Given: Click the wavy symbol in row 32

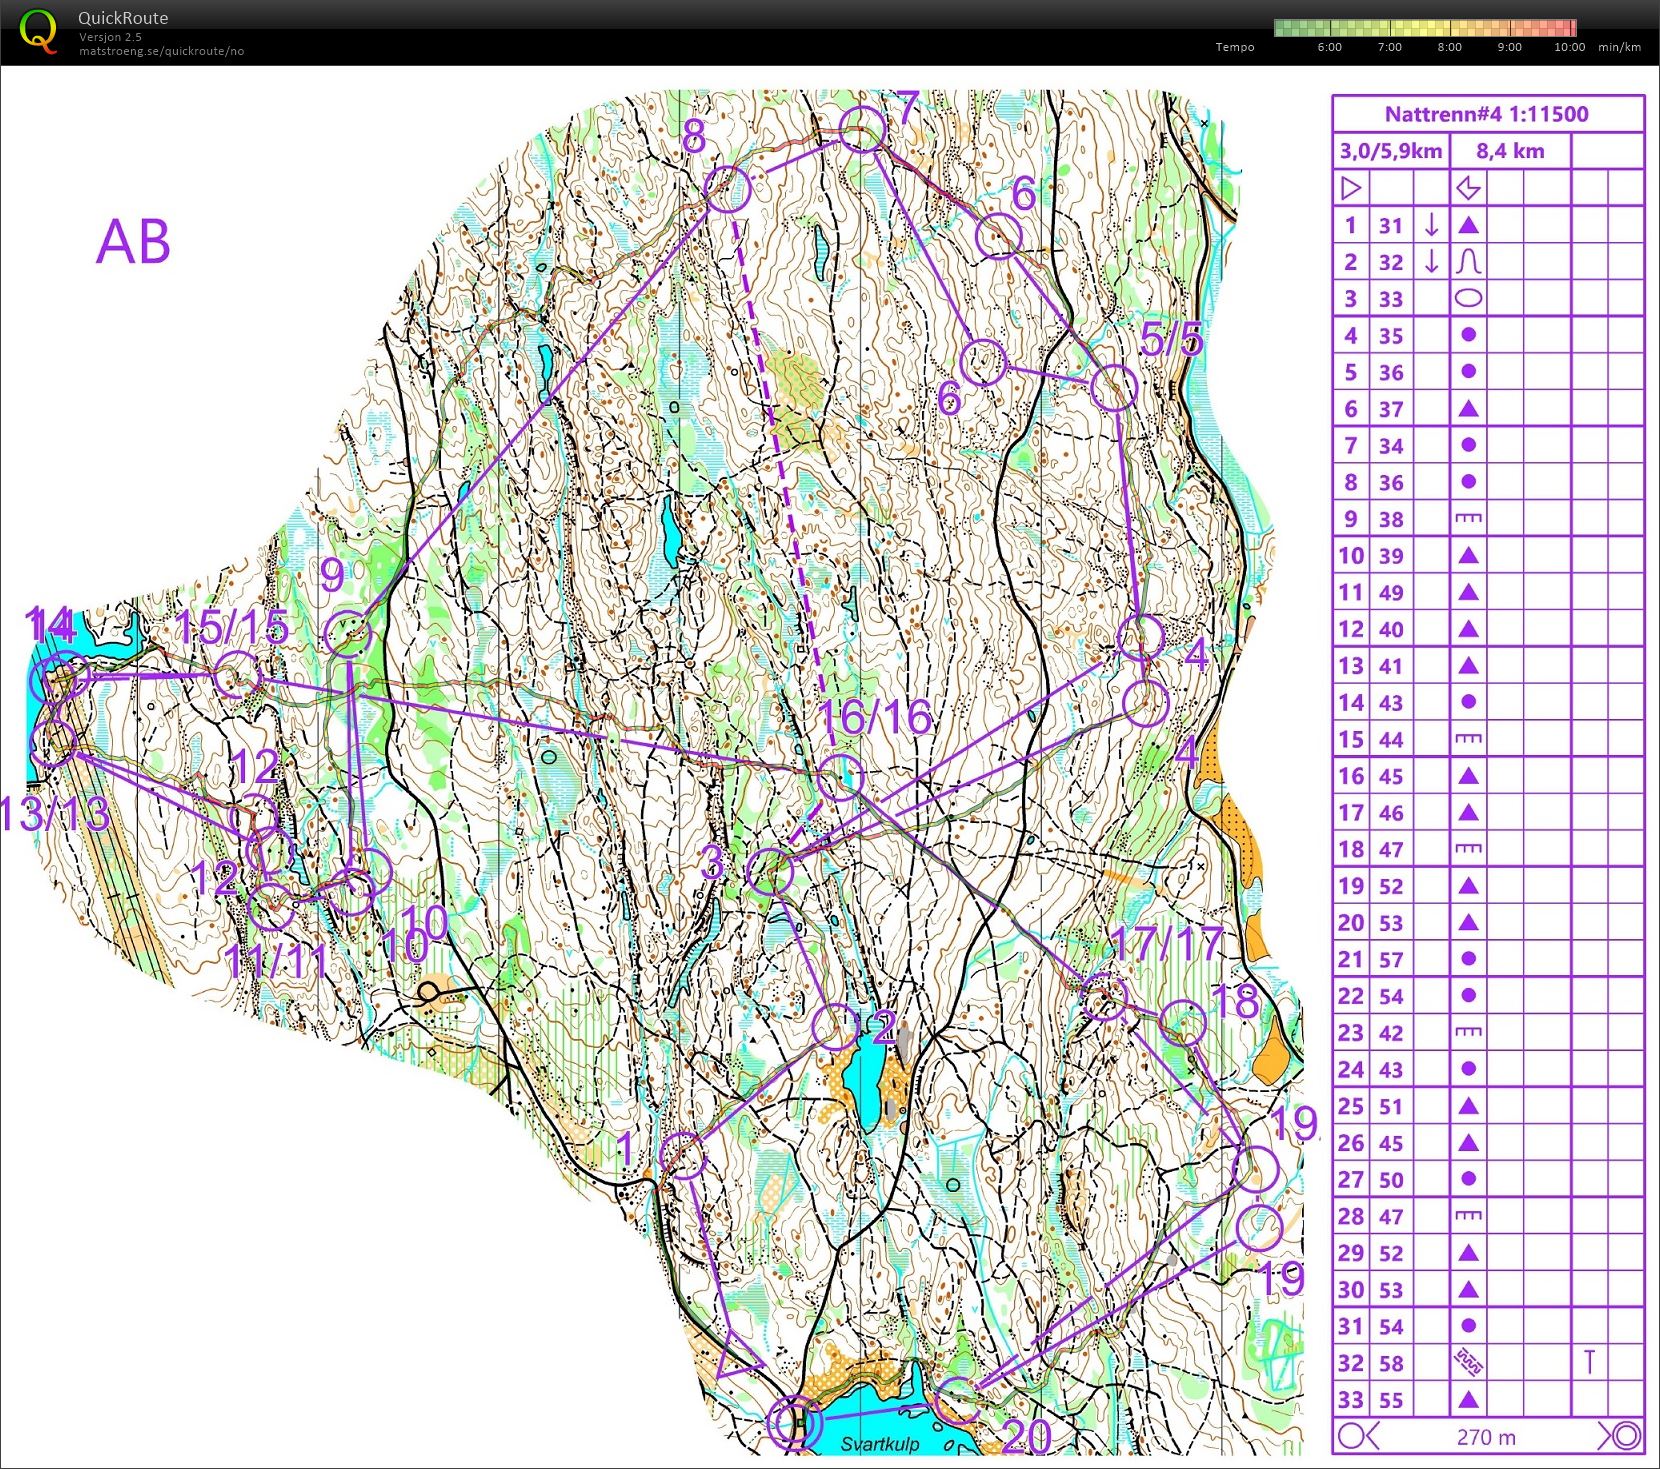Looking at the screenshot, I should pyautogui.click(x=1468, y=1363).
